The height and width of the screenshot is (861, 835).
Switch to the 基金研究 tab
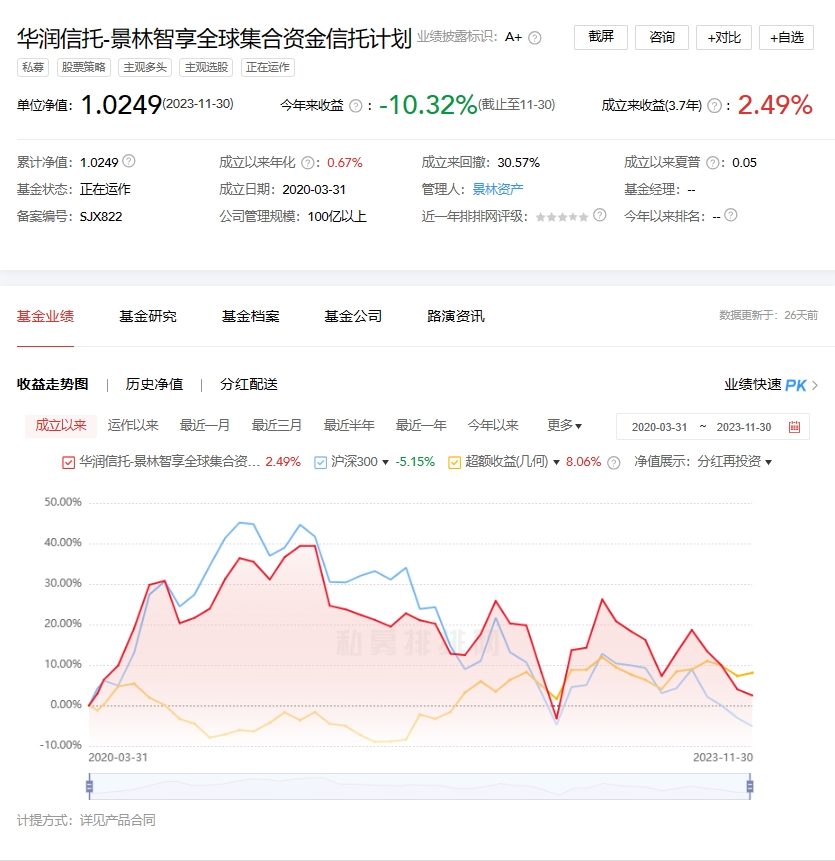(148, 316)
